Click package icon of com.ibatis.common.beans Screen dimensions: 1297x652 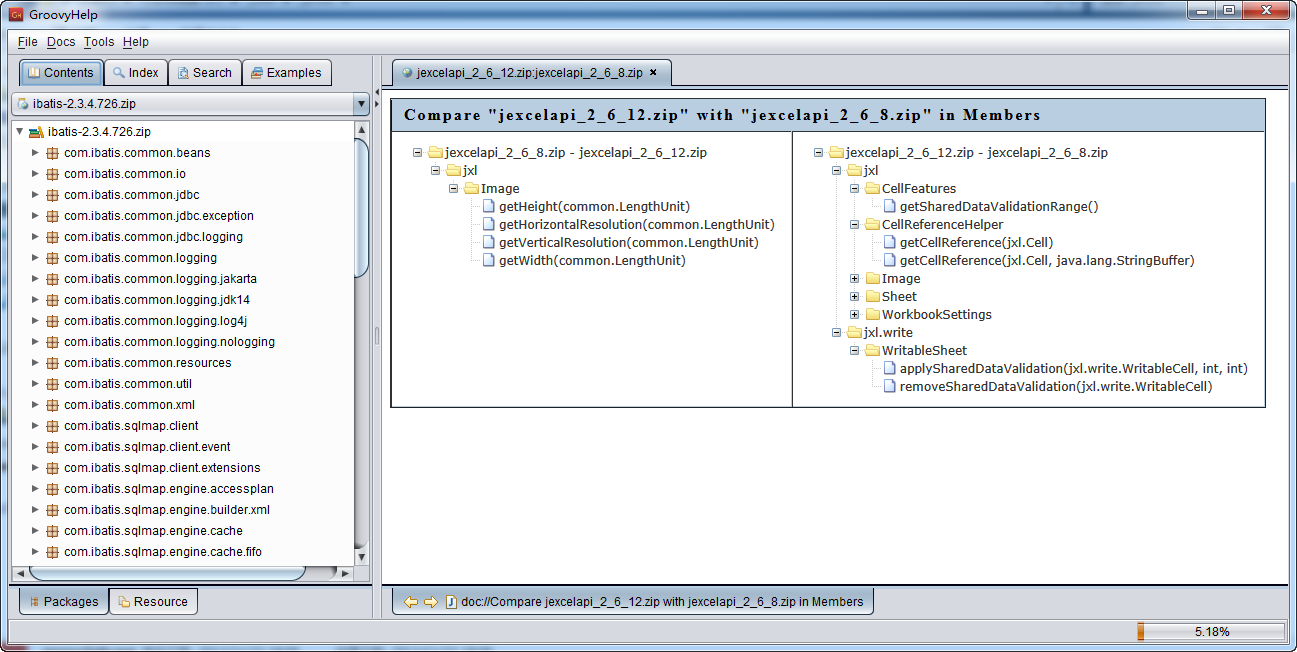pyautogui.click(x=52, y=153)
